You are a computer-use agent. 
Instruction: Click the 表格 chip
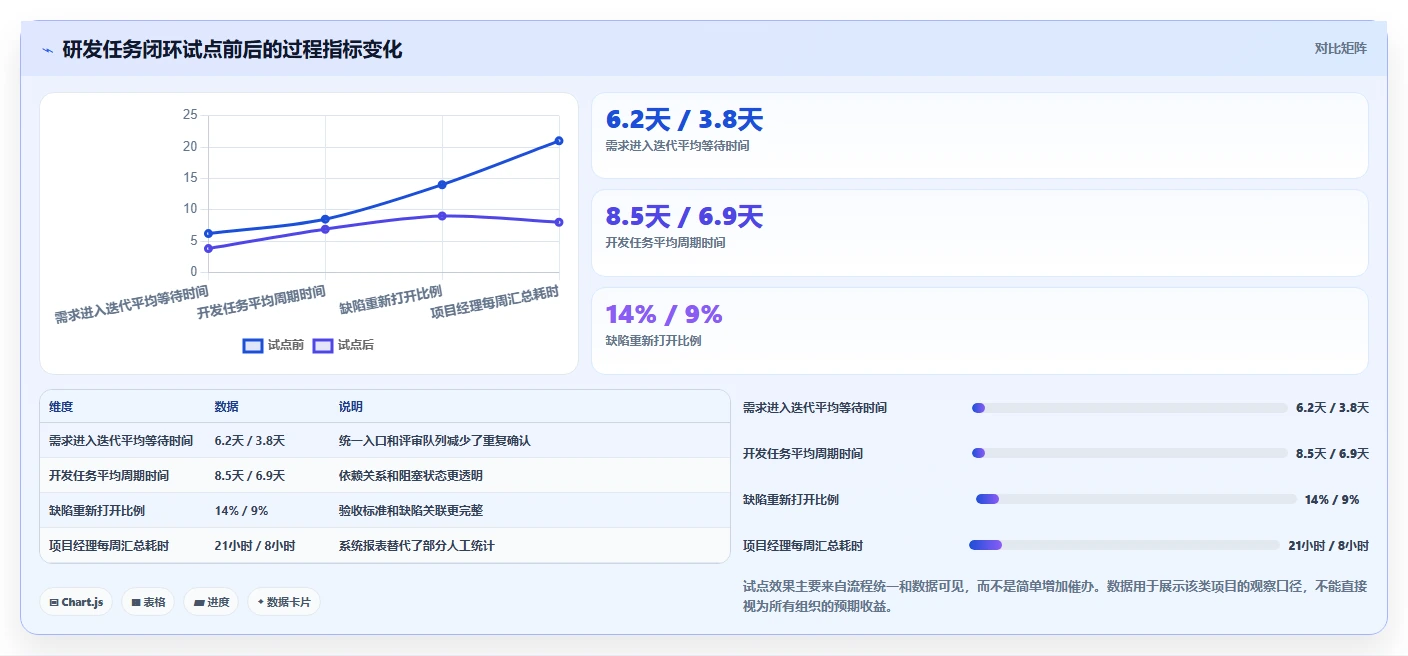pos(148,602)
